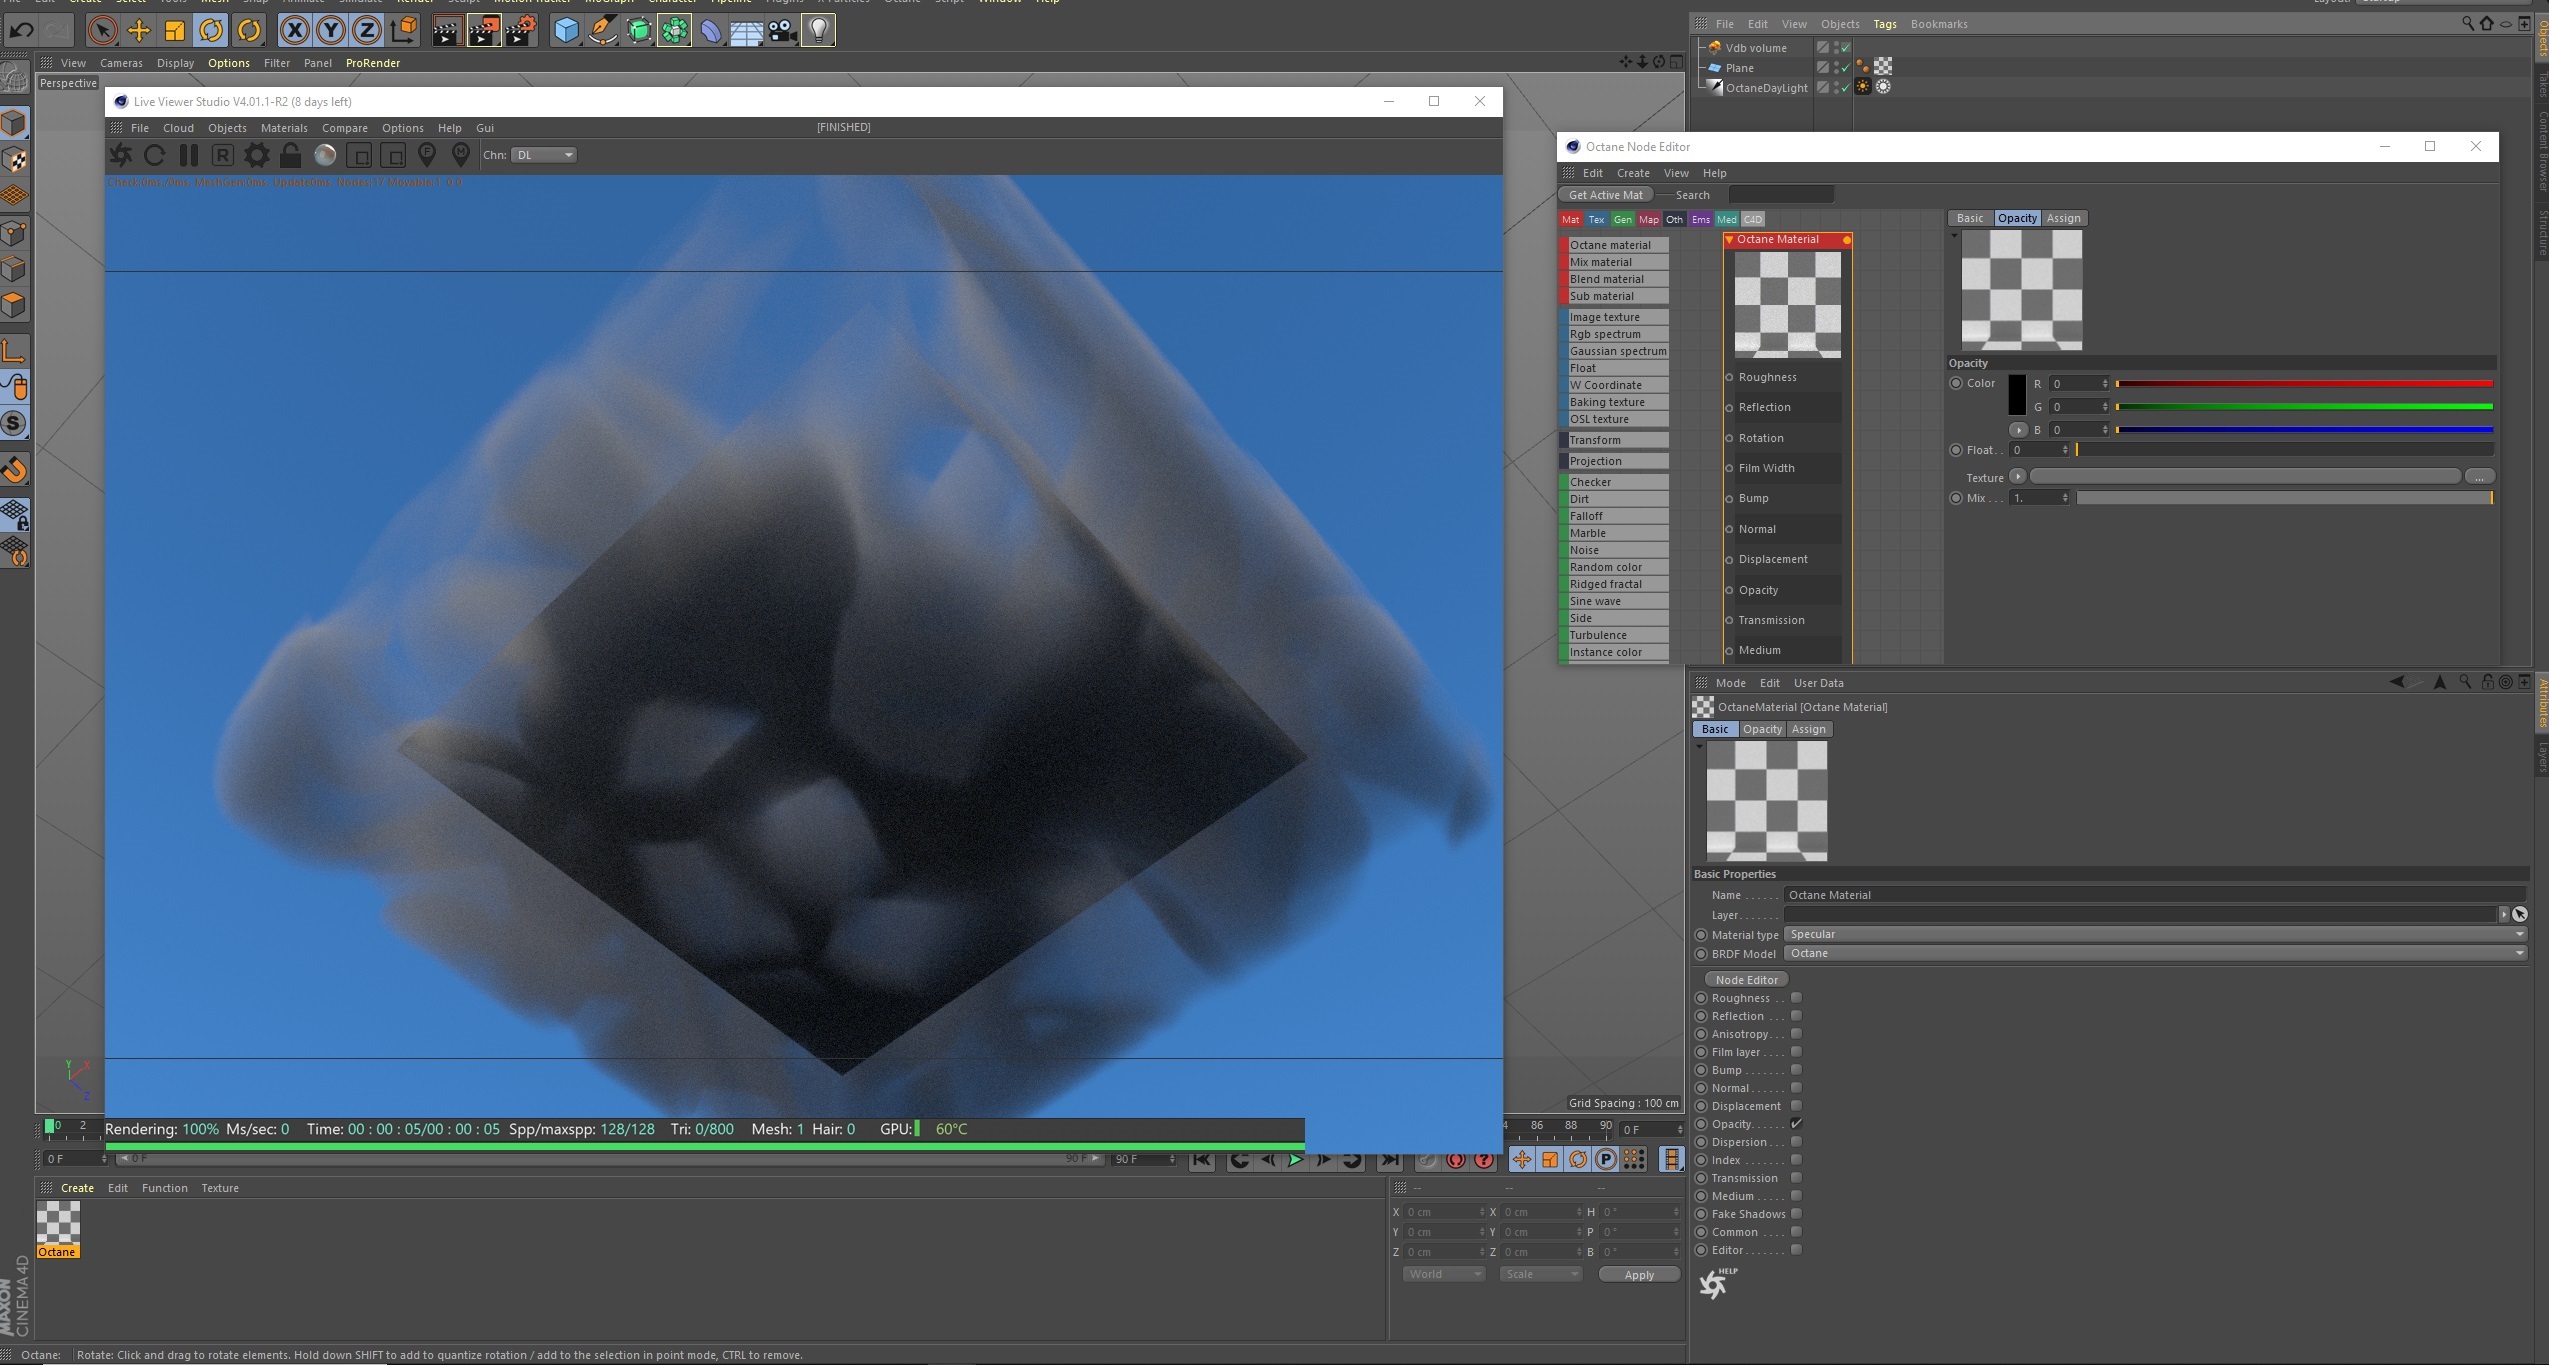Click the X axis lock icon
This screenshot has width=2549, height=1365.
294,30
